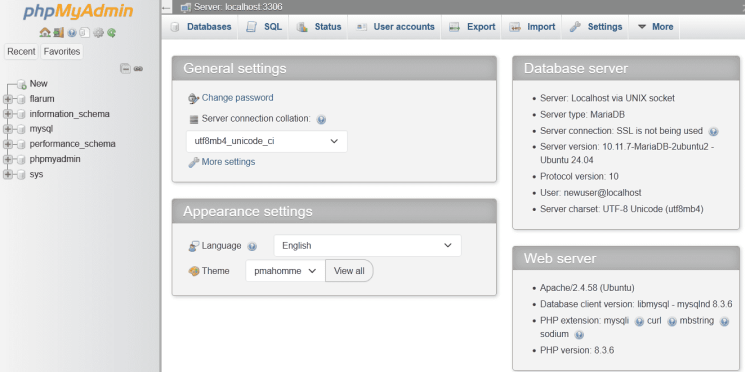Screen dimensions: 745x372
Task: Click the Recent tables button
Action: coord(21,51)
